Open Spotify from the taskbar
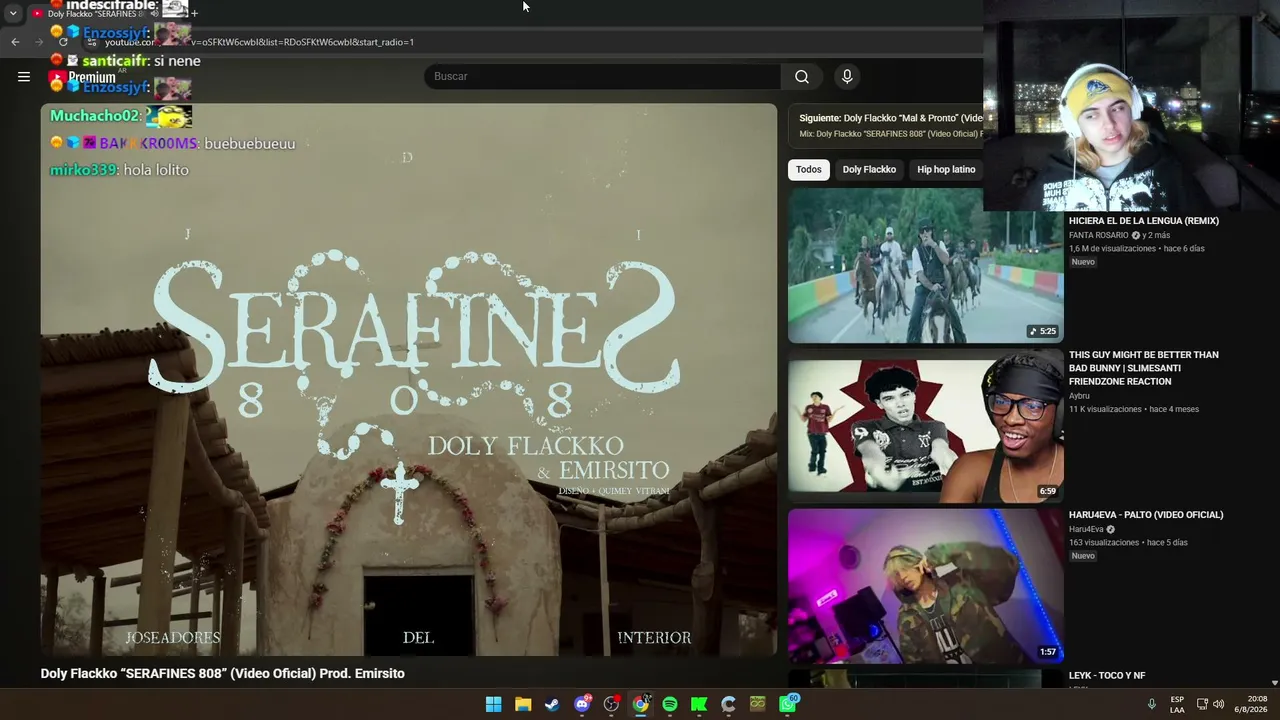 coord(670,704)
